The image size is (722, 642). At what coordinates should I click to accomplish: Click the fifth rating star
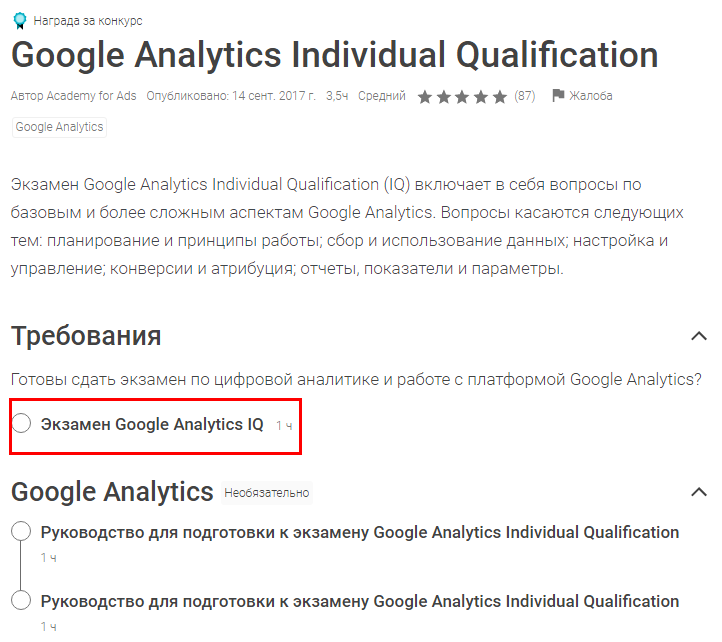click(500, 97)
